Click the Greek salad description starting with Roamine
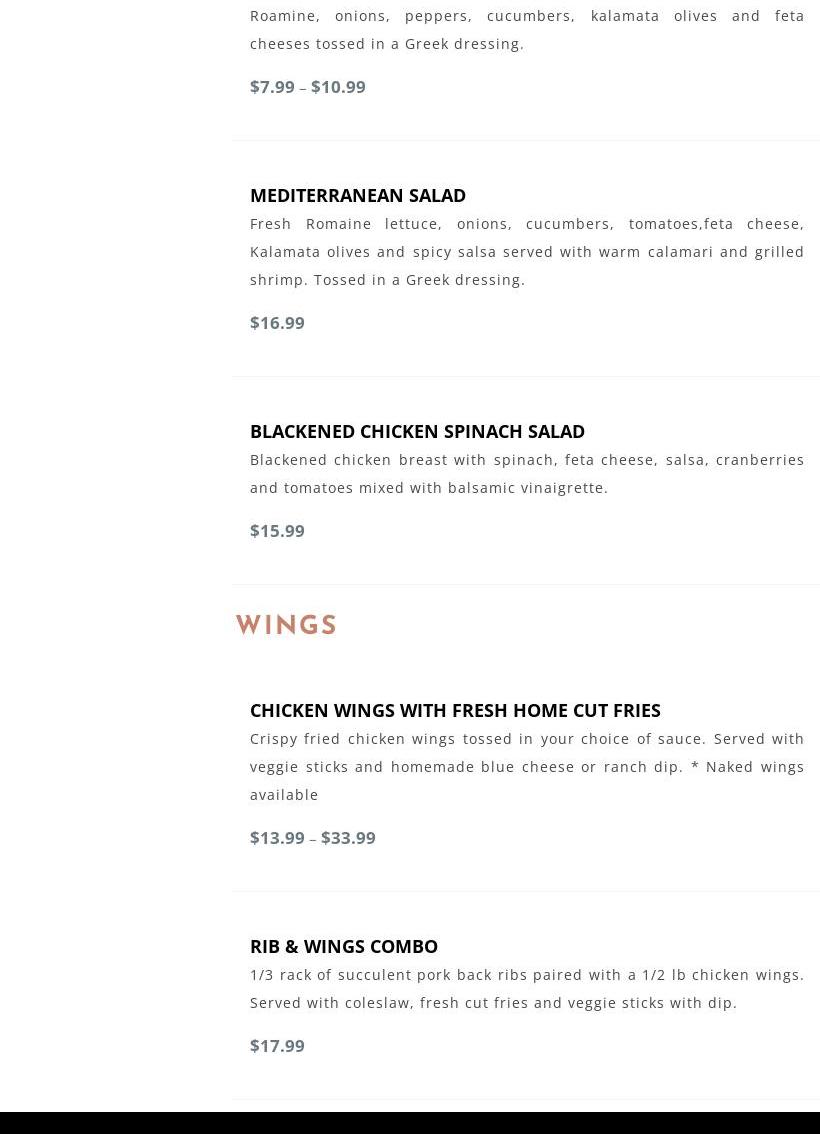Viewport: 820px width, 1134px height. [526, 30]
